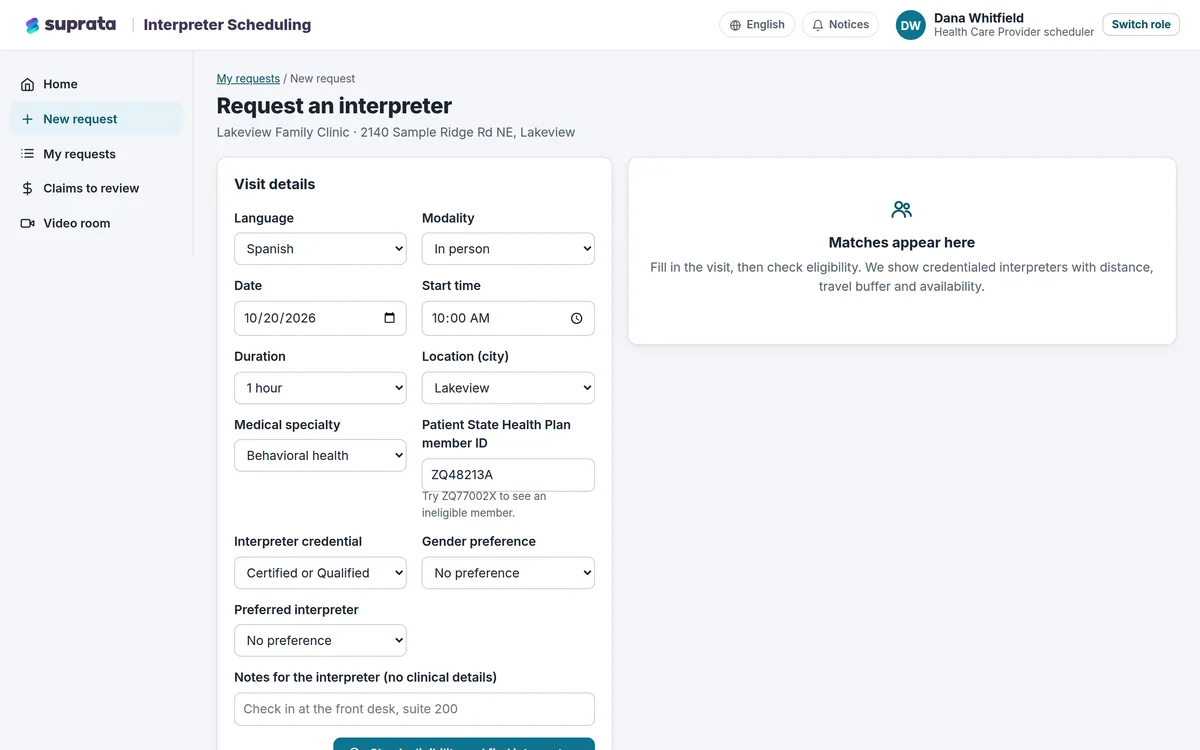Image resolution: width=1200 pixels, height=750 pixels.
Task: Click the Notes for the interpreter field
Action: (x=414, y=709)
